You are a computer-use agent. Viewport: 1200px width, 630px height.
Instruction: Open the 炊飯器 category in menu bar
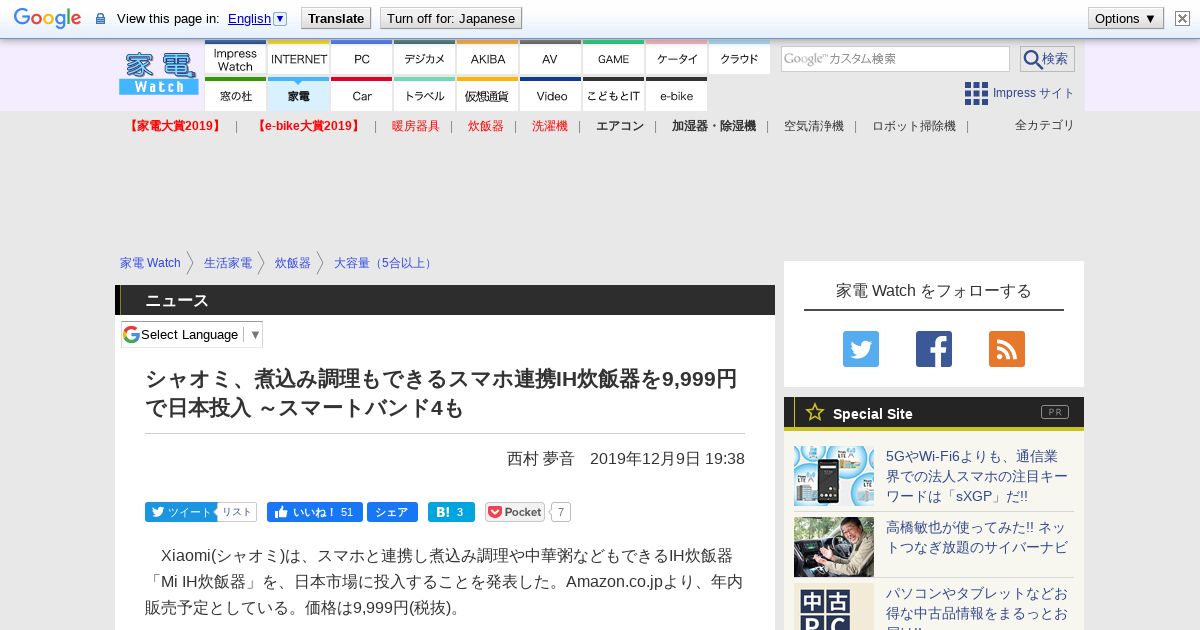tap(486, 126)
